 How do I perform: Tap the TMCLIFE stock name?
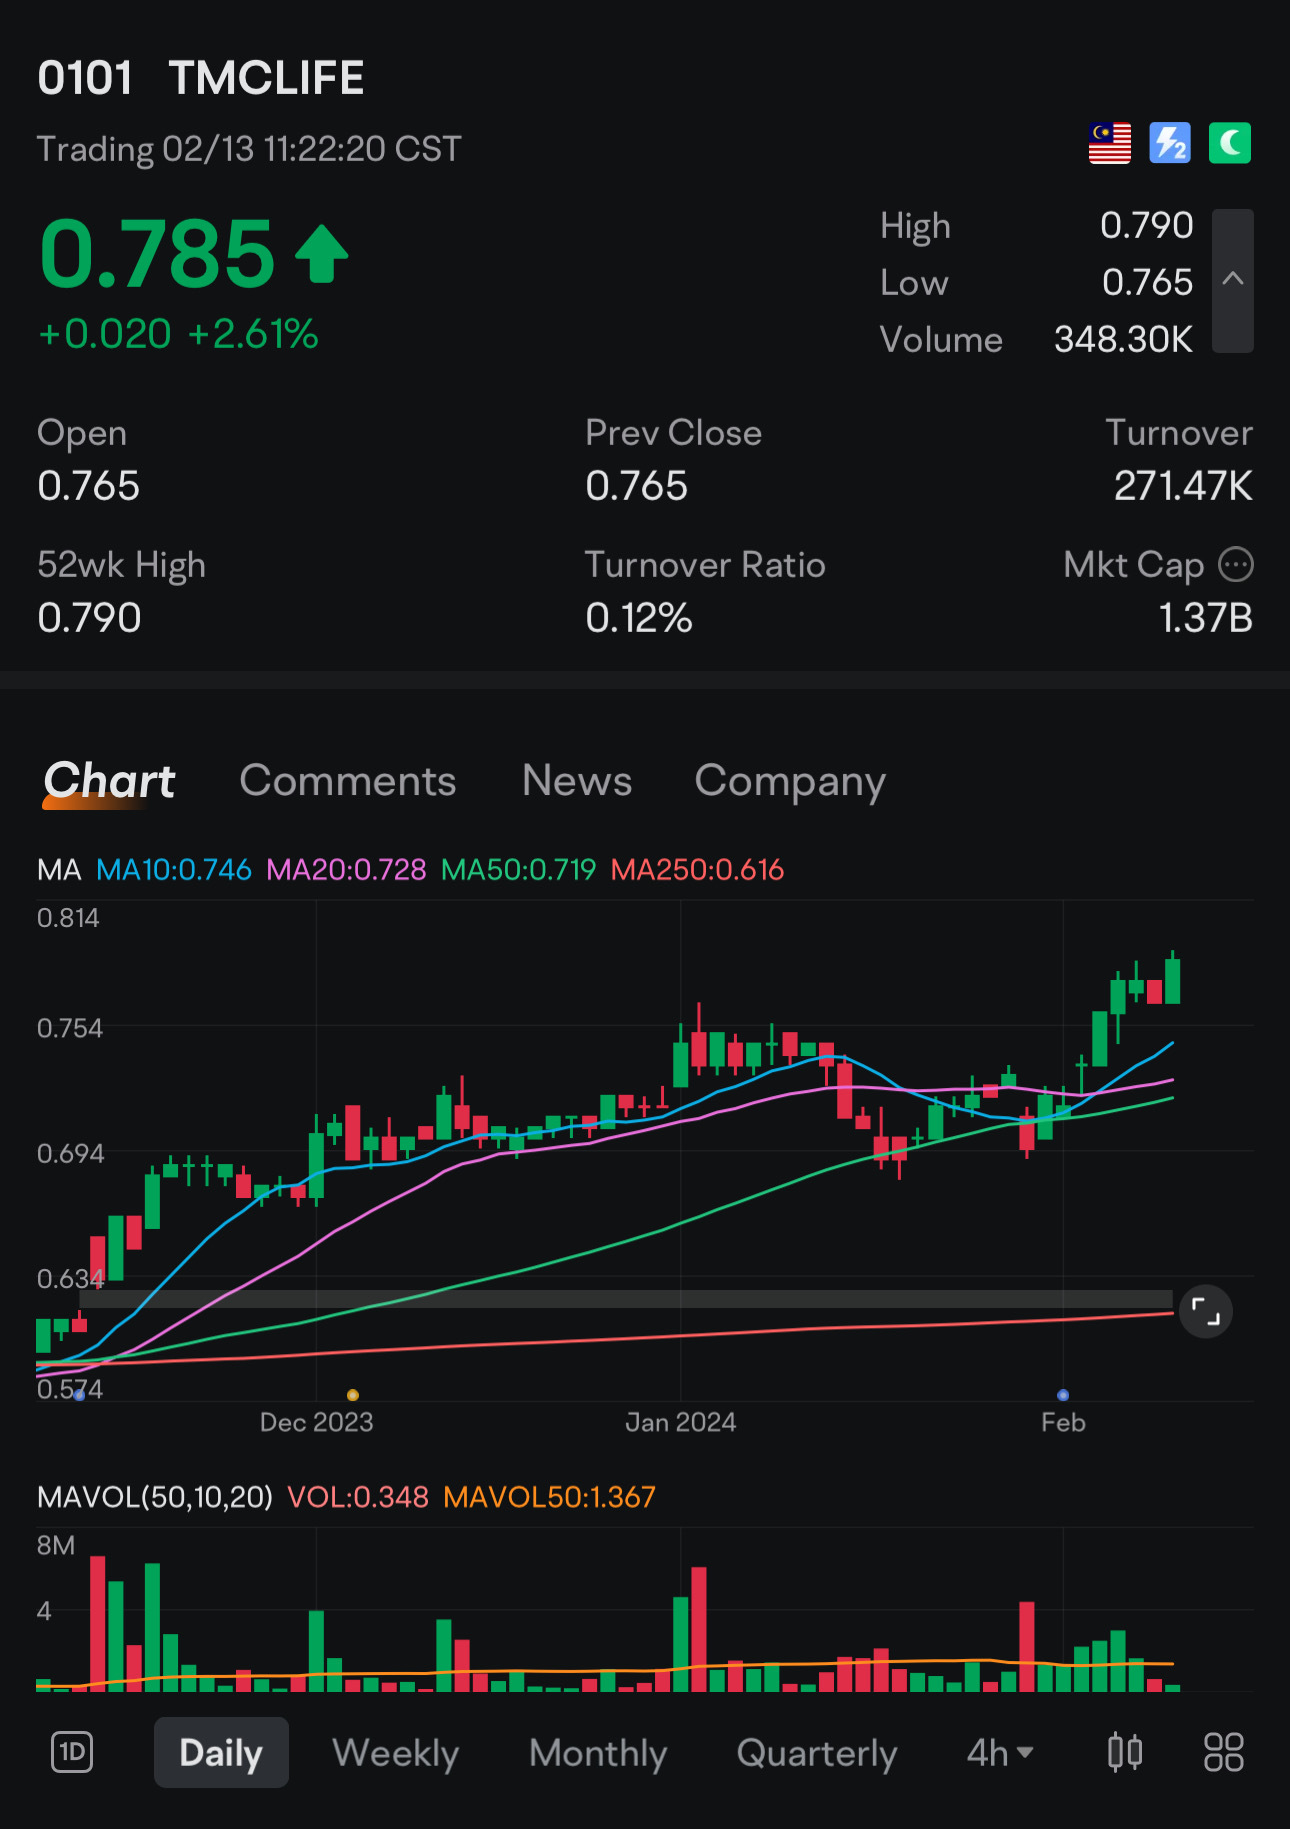point(266,78)
